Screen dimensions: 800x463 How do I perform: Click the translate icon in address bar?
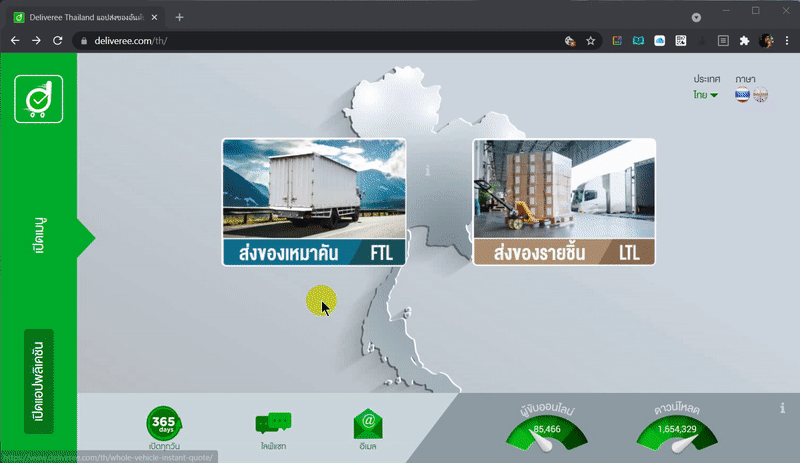[570, 41]
